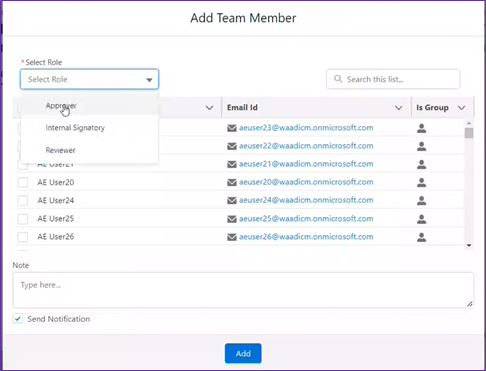The image size is (486, 371).
Task: Open aeuser25@waadicm.onmicrosoft.com email link
Action: click(306, 219)
